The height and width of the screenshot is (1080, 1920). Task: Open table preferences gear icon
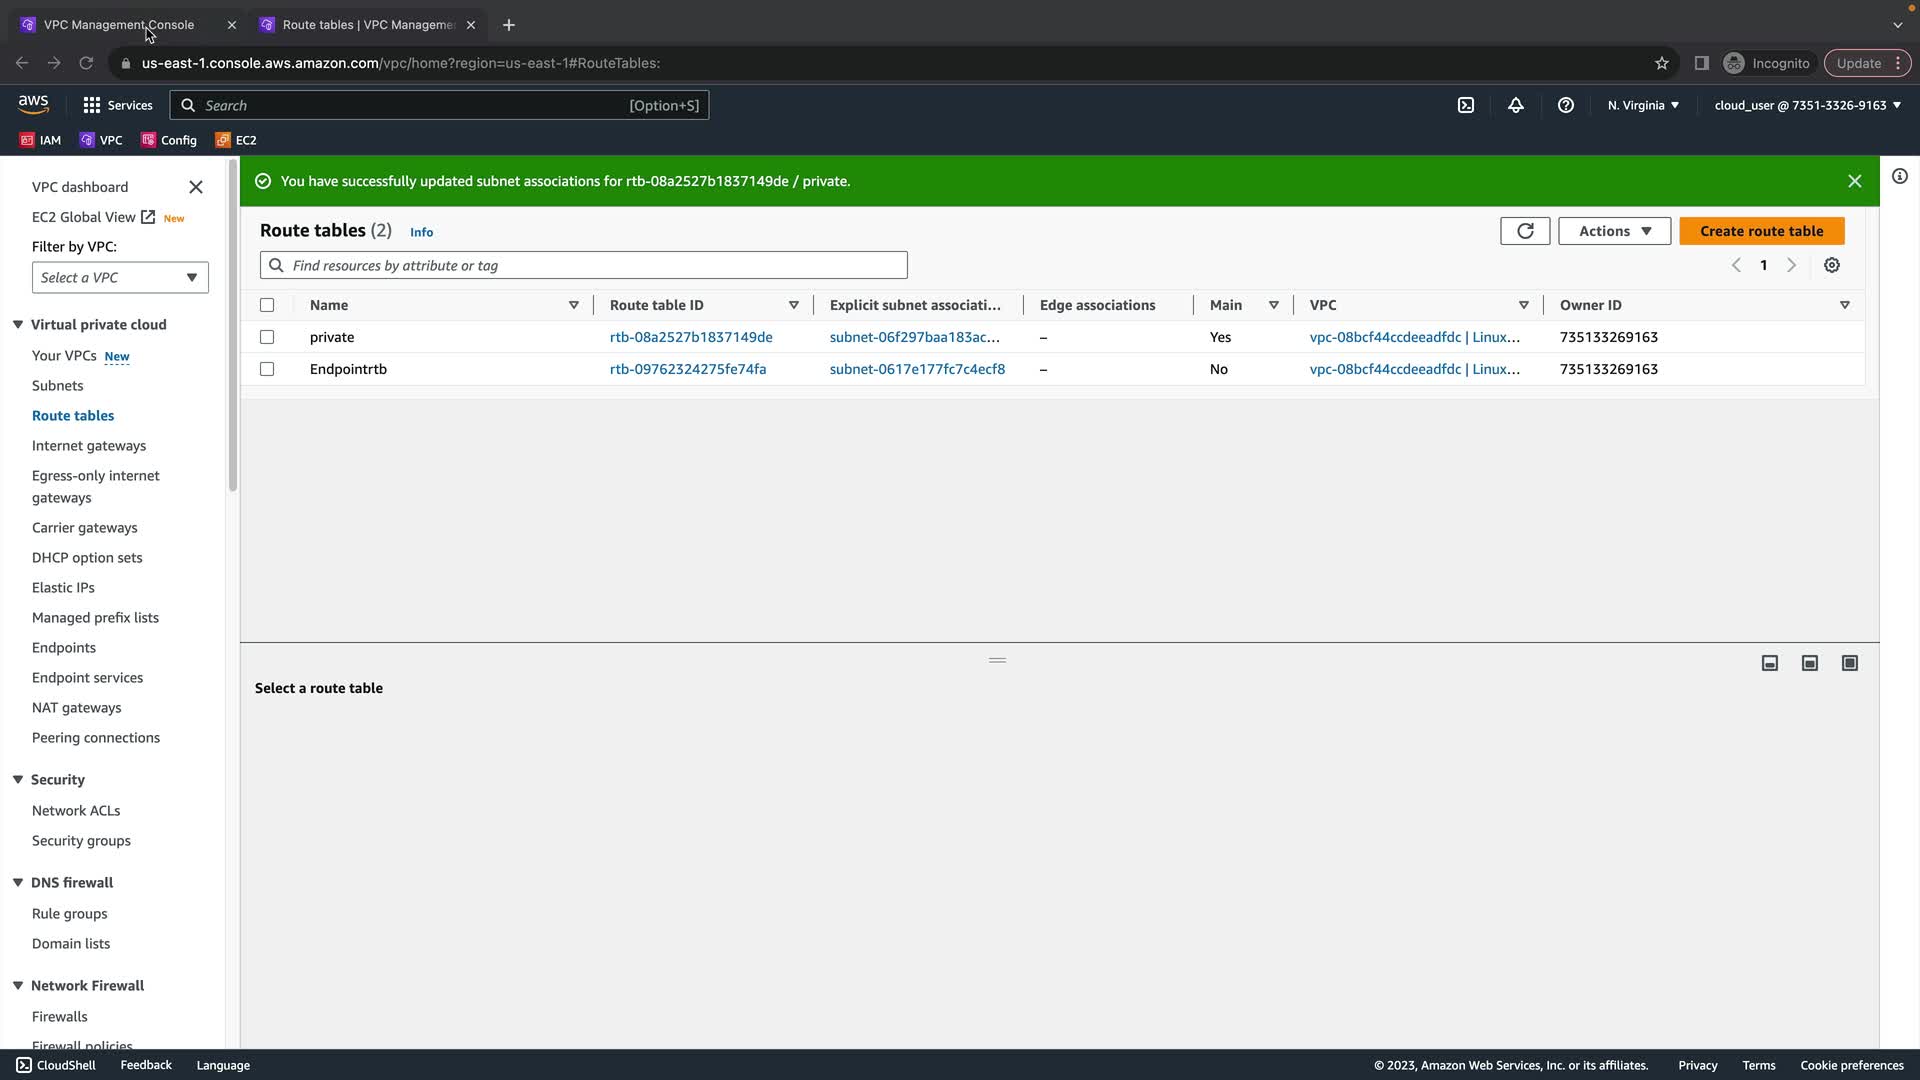pos(1832,265)
